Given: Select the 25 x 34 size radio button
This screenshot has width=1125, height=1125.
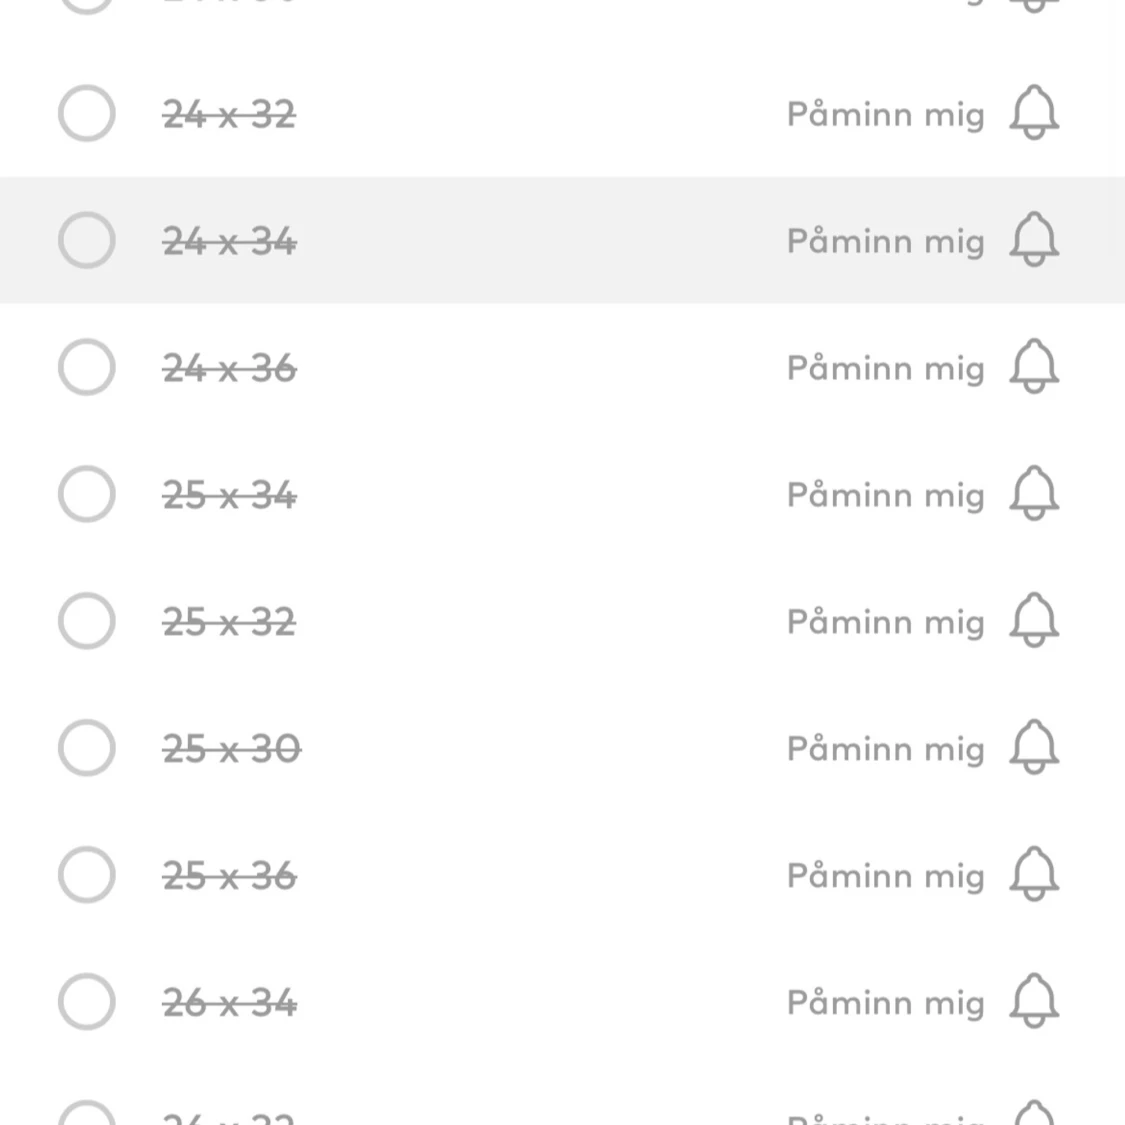Looking at the screenshot, I should 87,494.
